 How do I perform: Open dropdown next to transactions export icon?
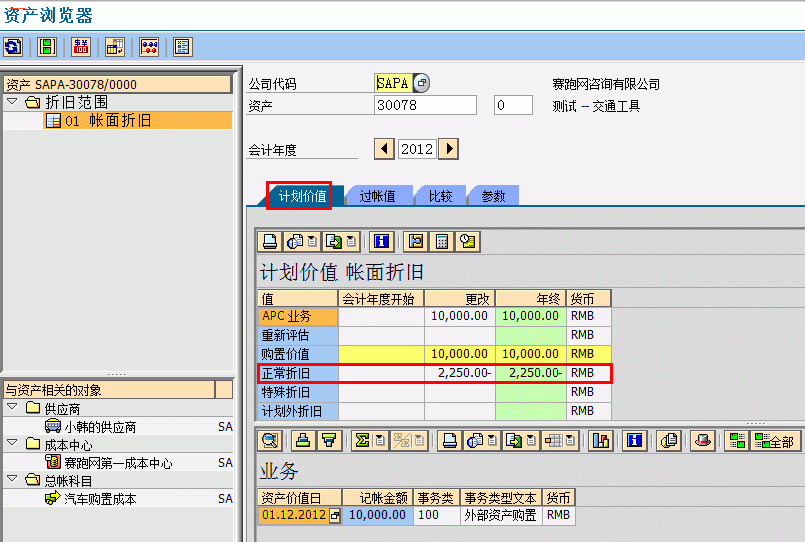pyautogui.click(x=531, y=440)
